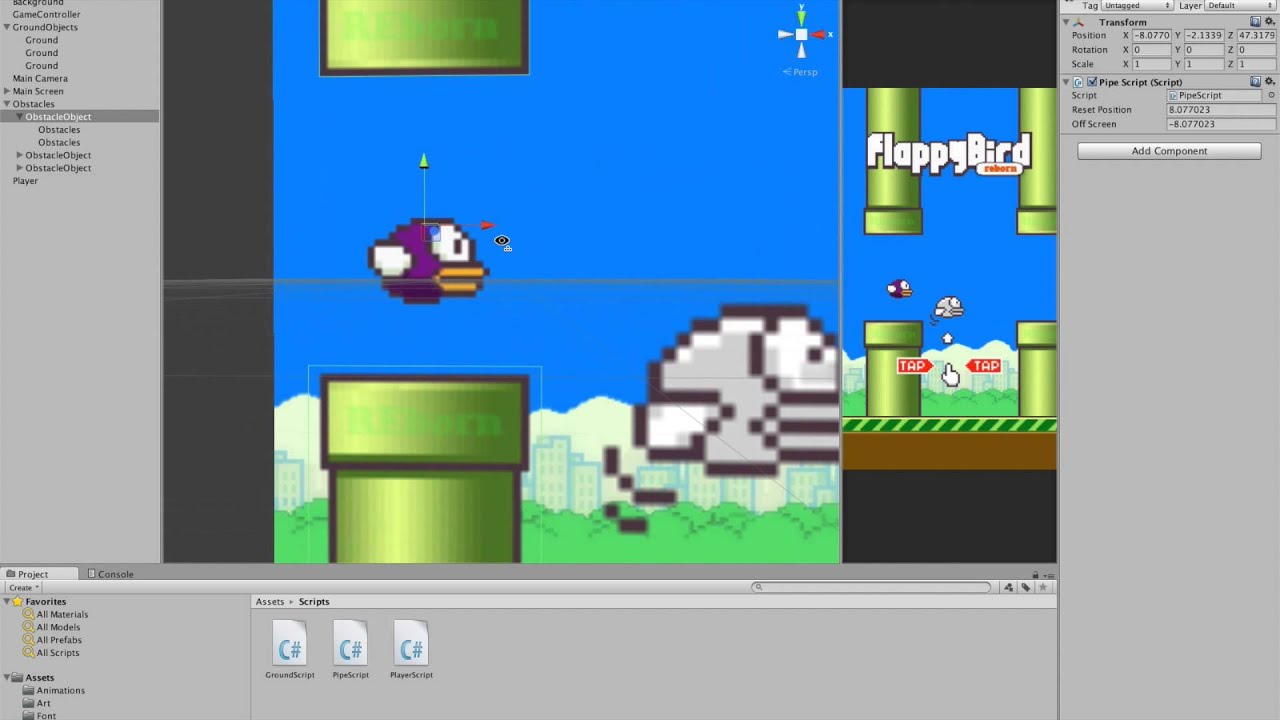
Task: Open the Tag dropdown showing Untagged
Action: pos(1138,6)
